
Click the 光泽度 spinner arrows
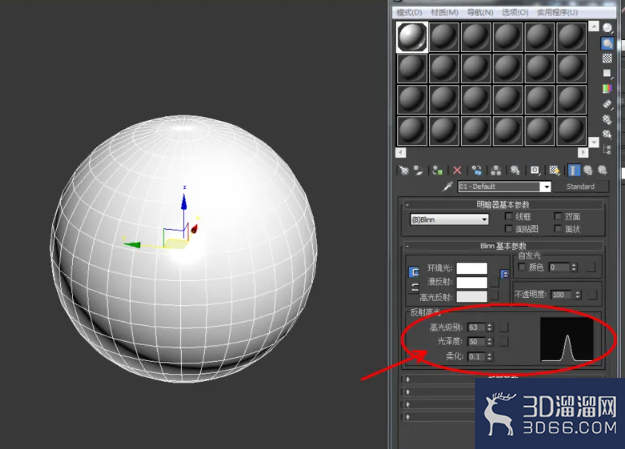tap(489, 342)
